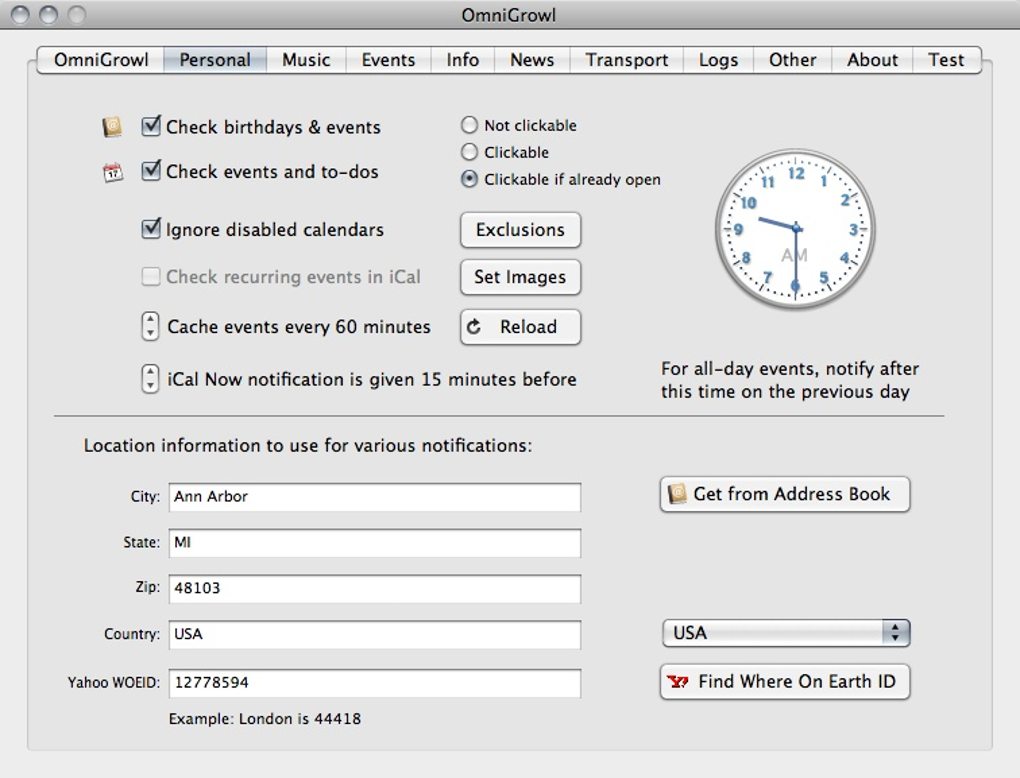The width and height of the screenshot is (1020, 778).
Task: Reload cached events
Action: [x=520, y=327]
